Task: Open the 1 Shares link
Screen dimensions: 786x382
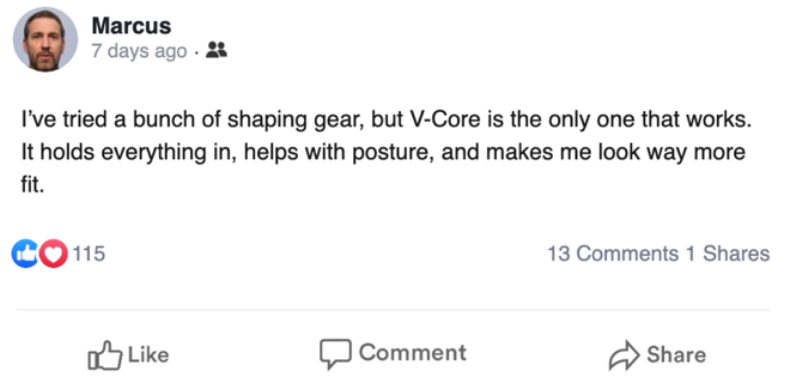Action: click(x=727, y=254)
